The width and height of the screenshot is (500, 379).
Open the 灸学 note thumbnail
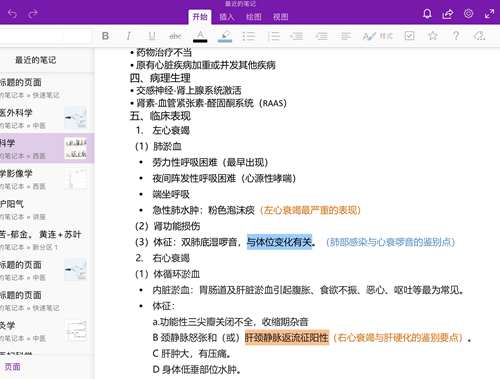(x=76, y=331)
